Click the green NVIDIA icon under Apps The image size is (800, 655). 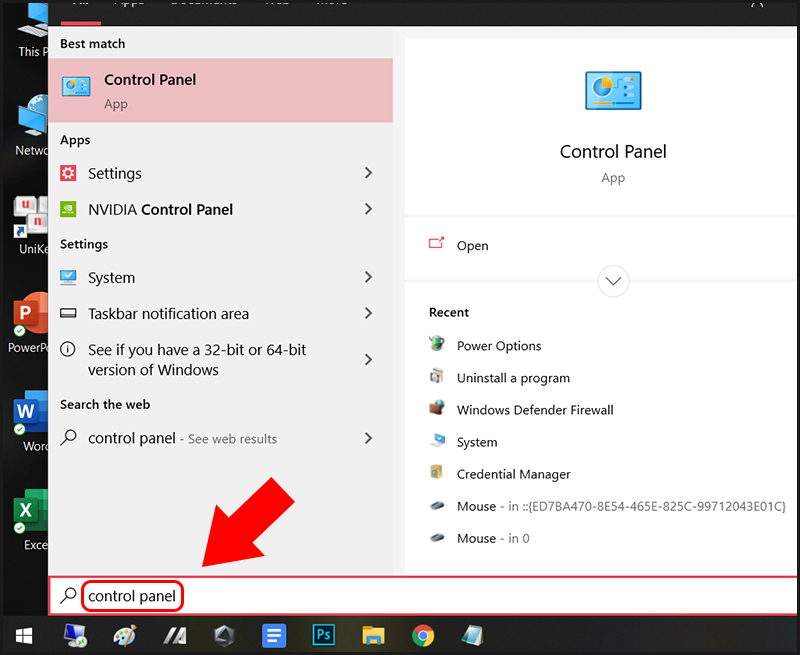point(68,209)
